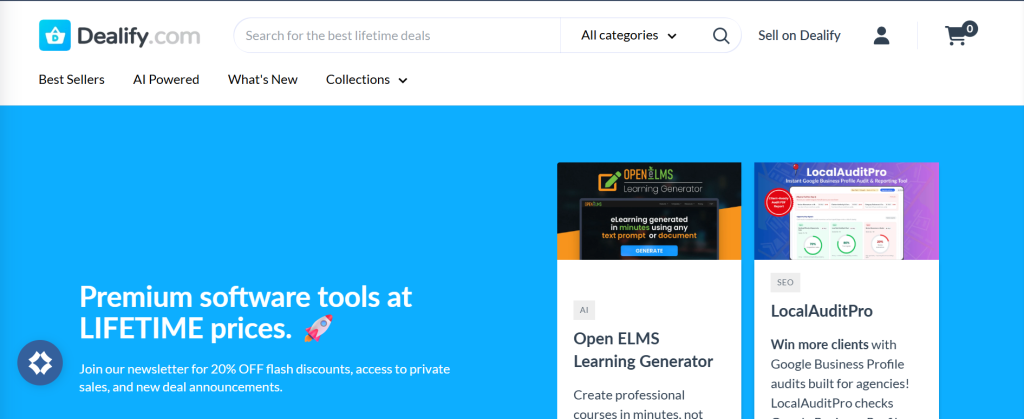Open the Open ELMS Learning Generator title
Image resolution: width=1024 pixels, height=419 pixels.
[x=643, y=350]
